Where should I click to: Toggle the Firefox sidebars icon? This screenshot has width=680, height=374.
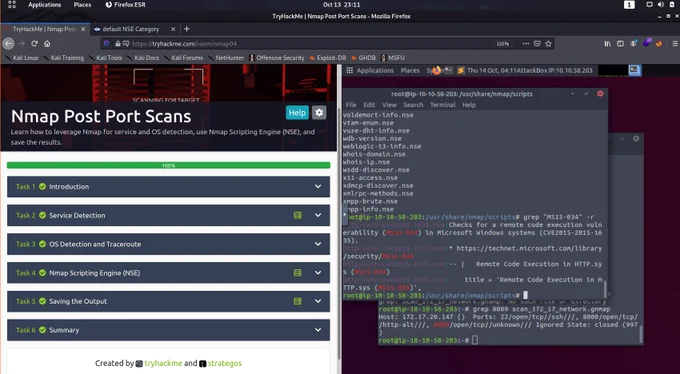point(620,43)
